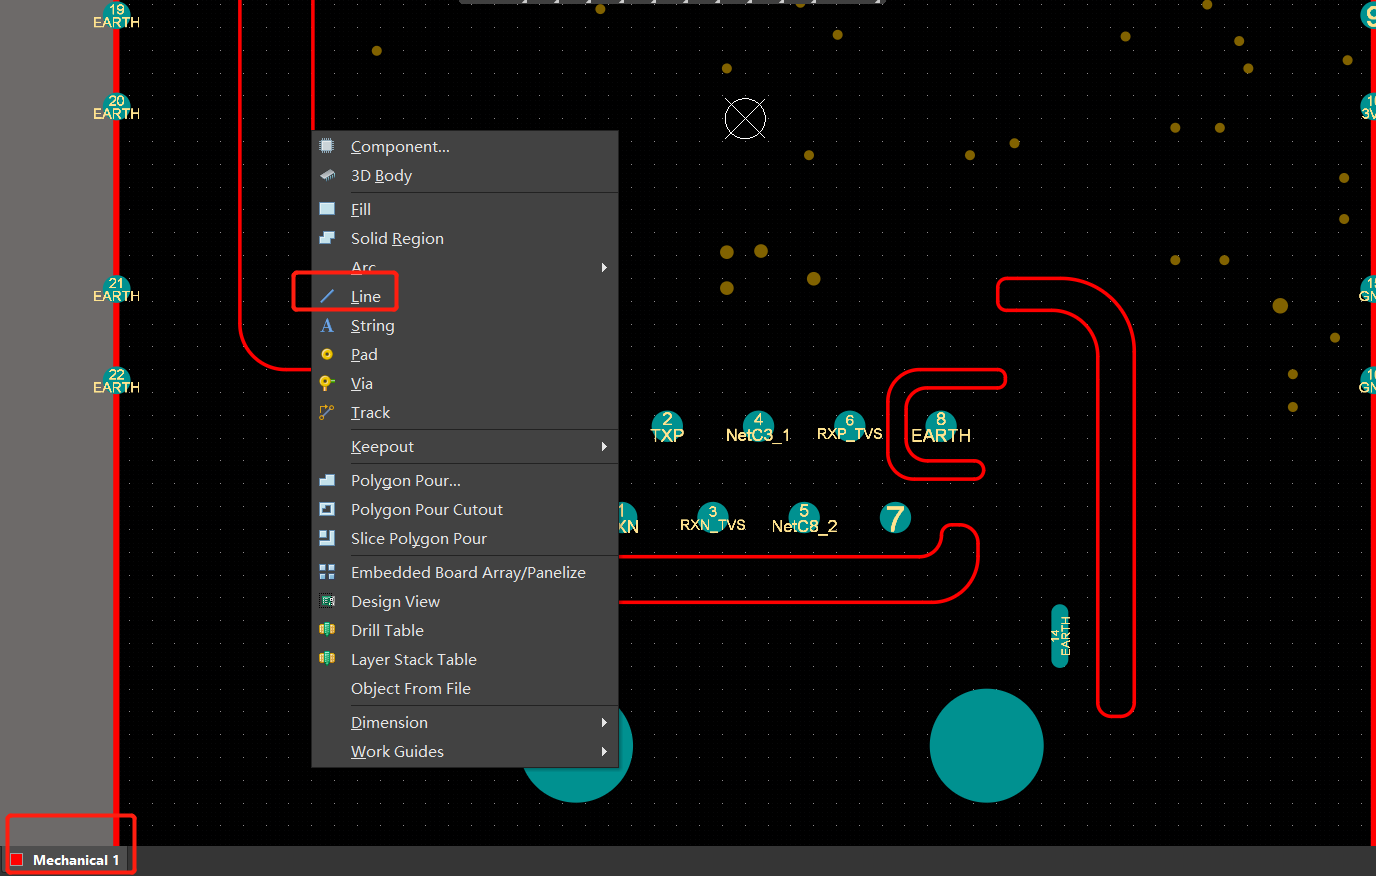Choose Solid Region menu entry
The width and height of the screenshot is (1376, 876).
click(x=465, y=238)
